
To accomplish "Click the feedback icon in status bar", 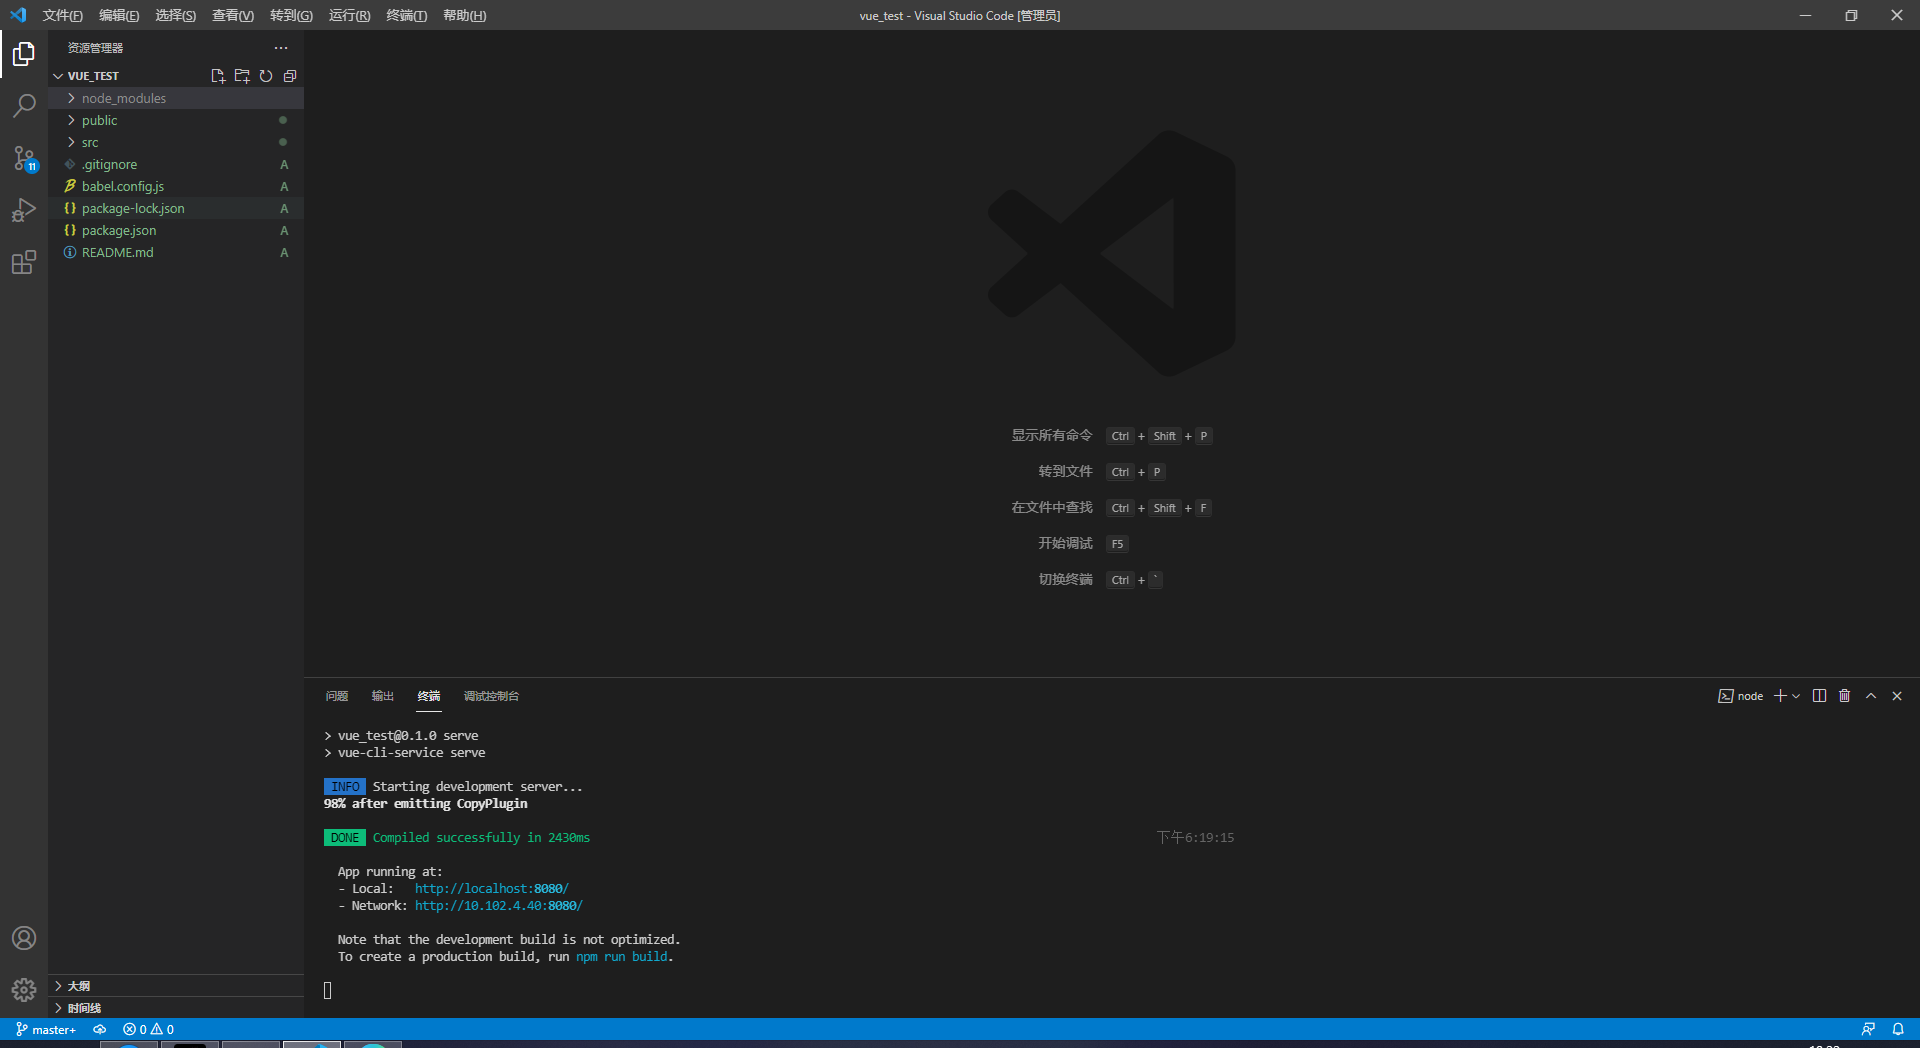I will 1868,1029.
